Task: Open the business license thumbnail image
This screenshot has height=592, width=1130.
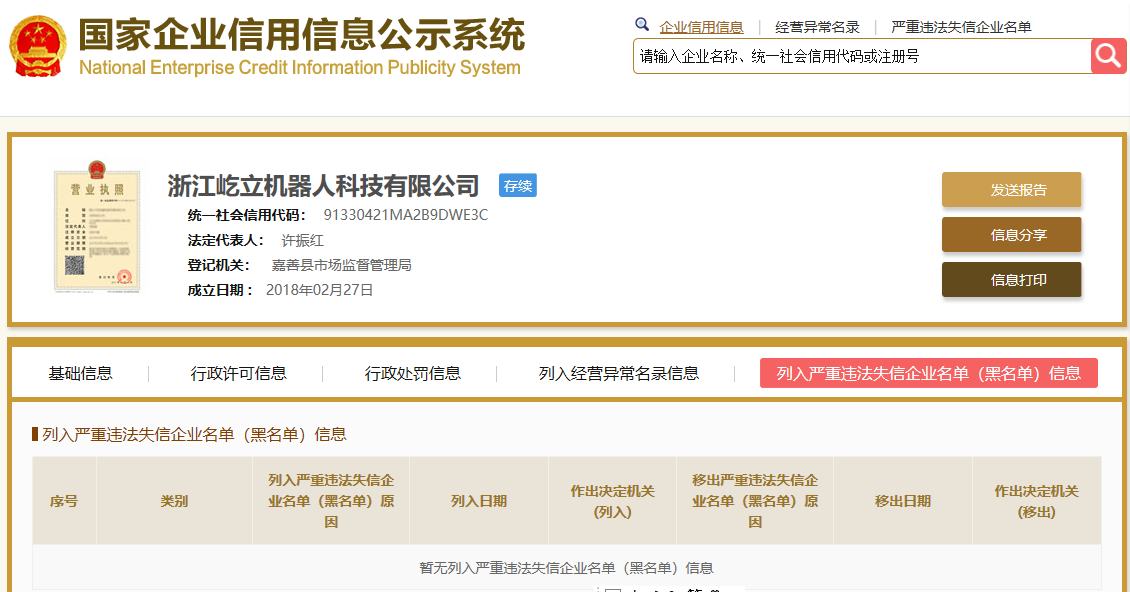Action: [x=97, y=226]
